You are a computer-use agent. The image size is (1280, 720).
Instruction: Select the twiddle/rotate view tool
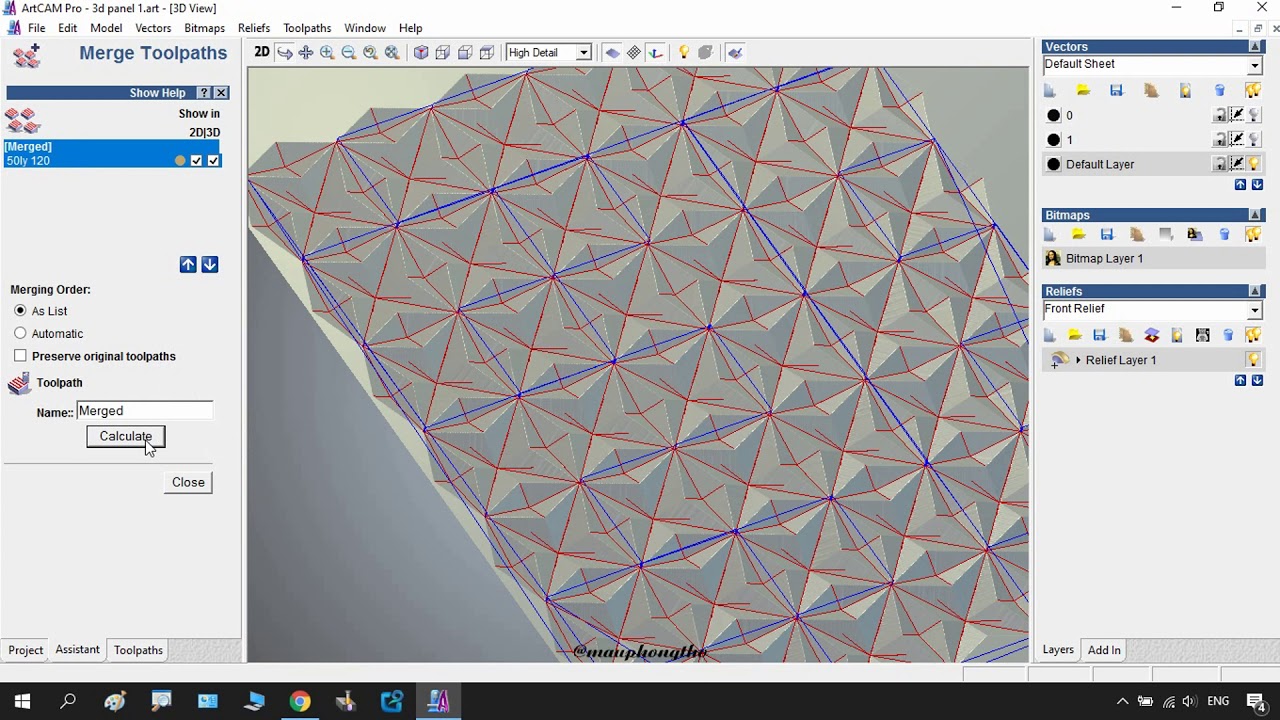coord(284,52)
